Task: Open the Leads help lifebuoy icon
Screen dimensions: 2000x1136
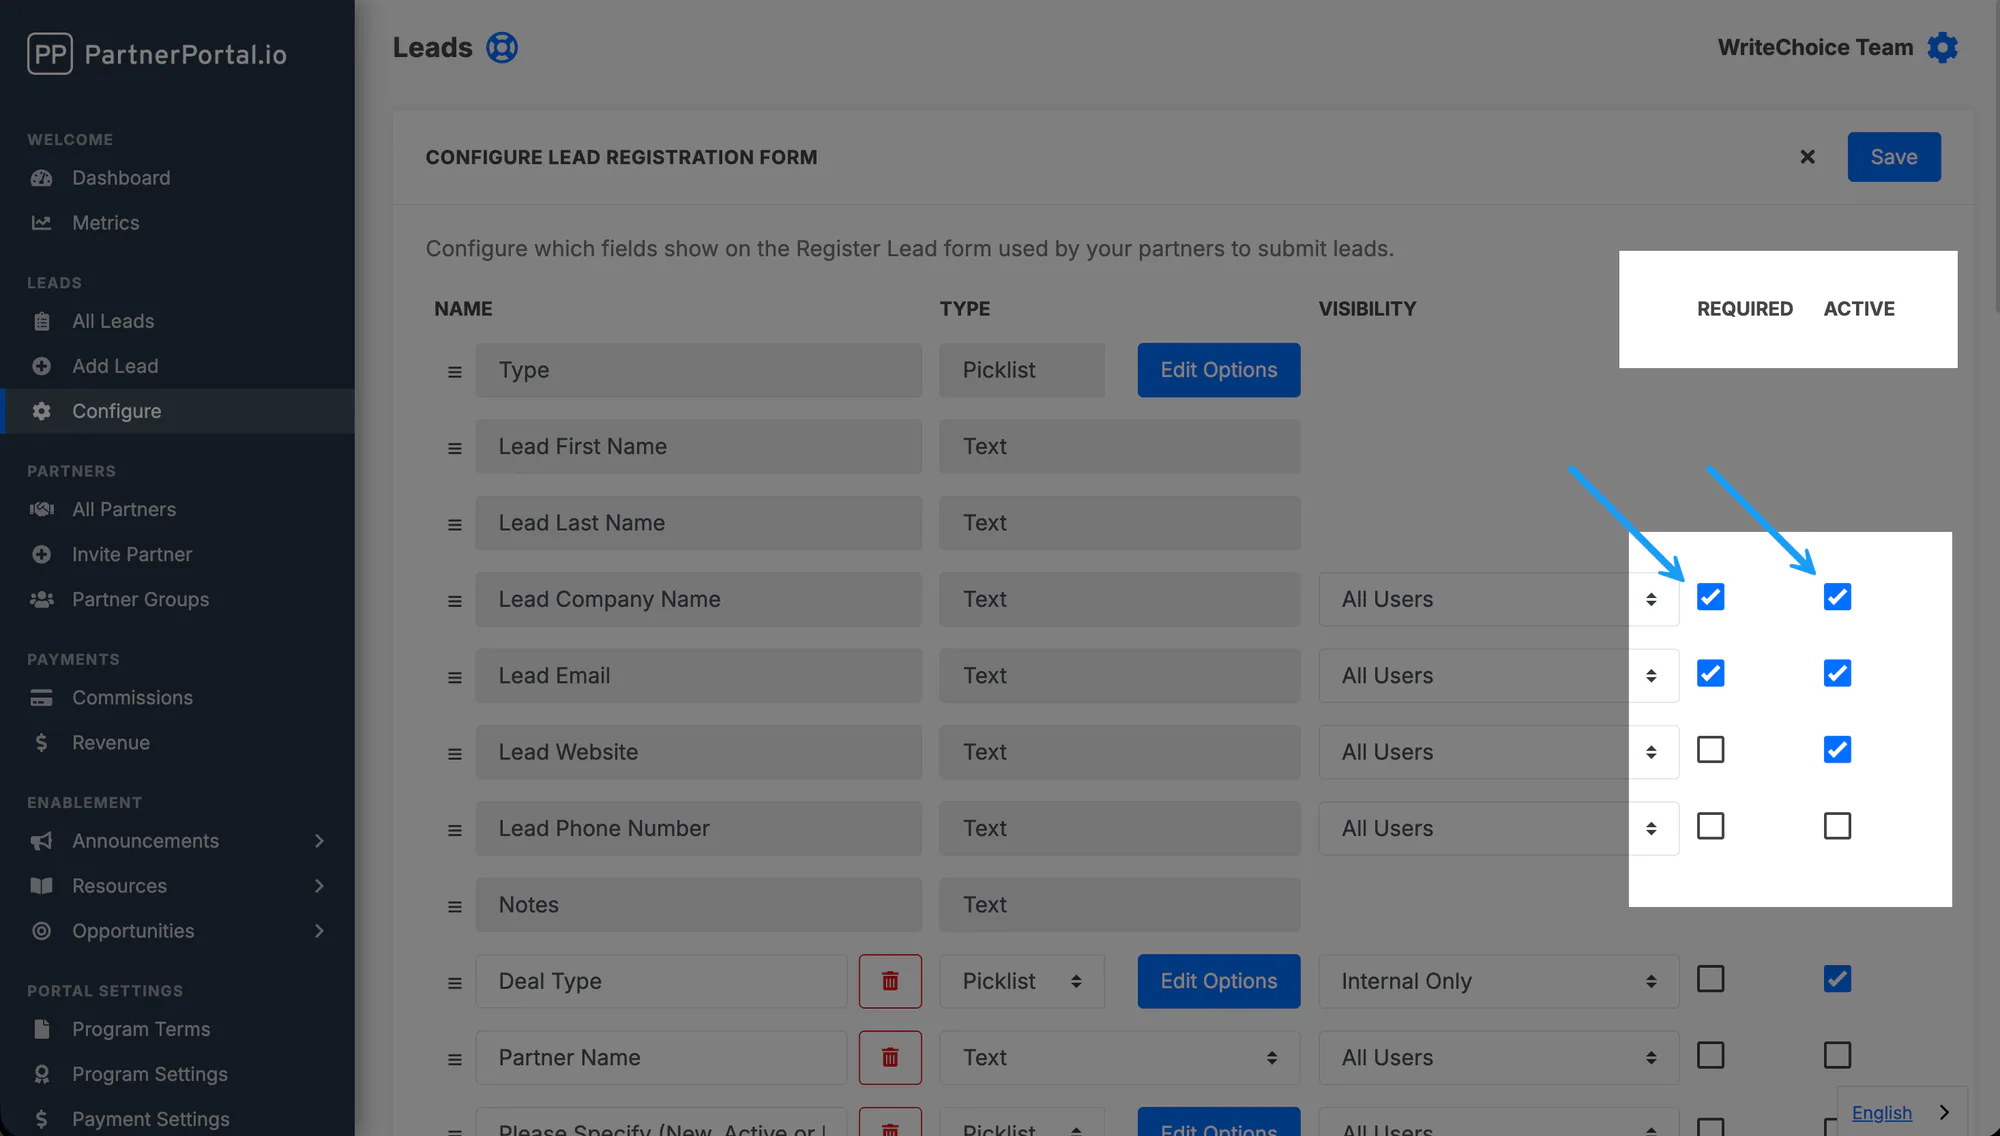Action: click(x=502, y=47)
